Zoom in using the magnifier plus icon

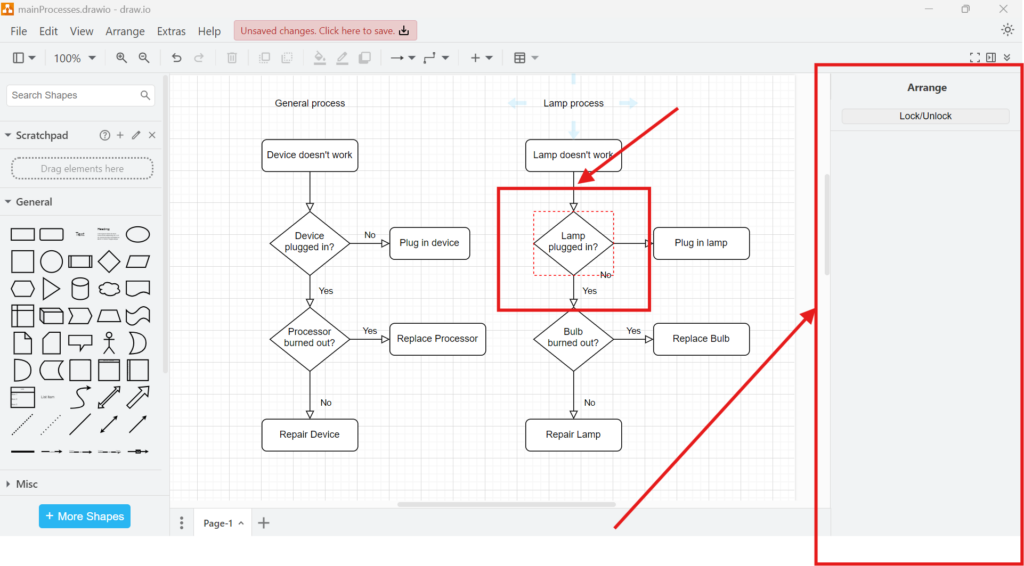pos(121,57)
